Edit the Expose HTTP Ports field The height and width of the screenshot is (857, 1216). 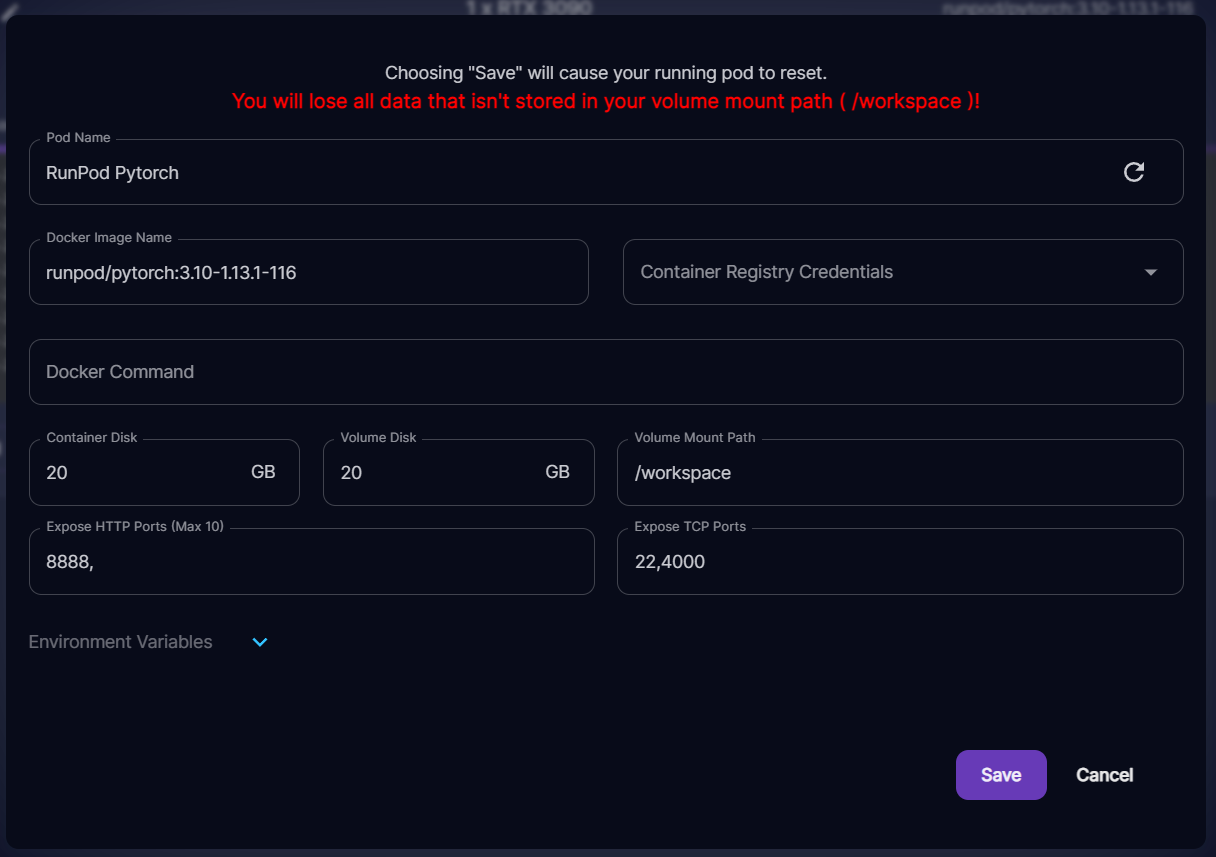(x=312, y=562)
